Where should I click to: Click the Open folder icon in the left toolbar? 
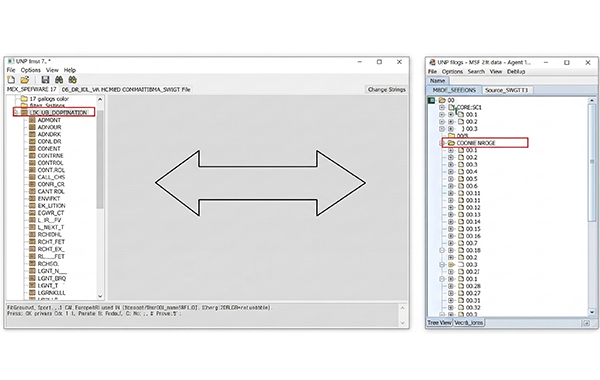[25, 80]
